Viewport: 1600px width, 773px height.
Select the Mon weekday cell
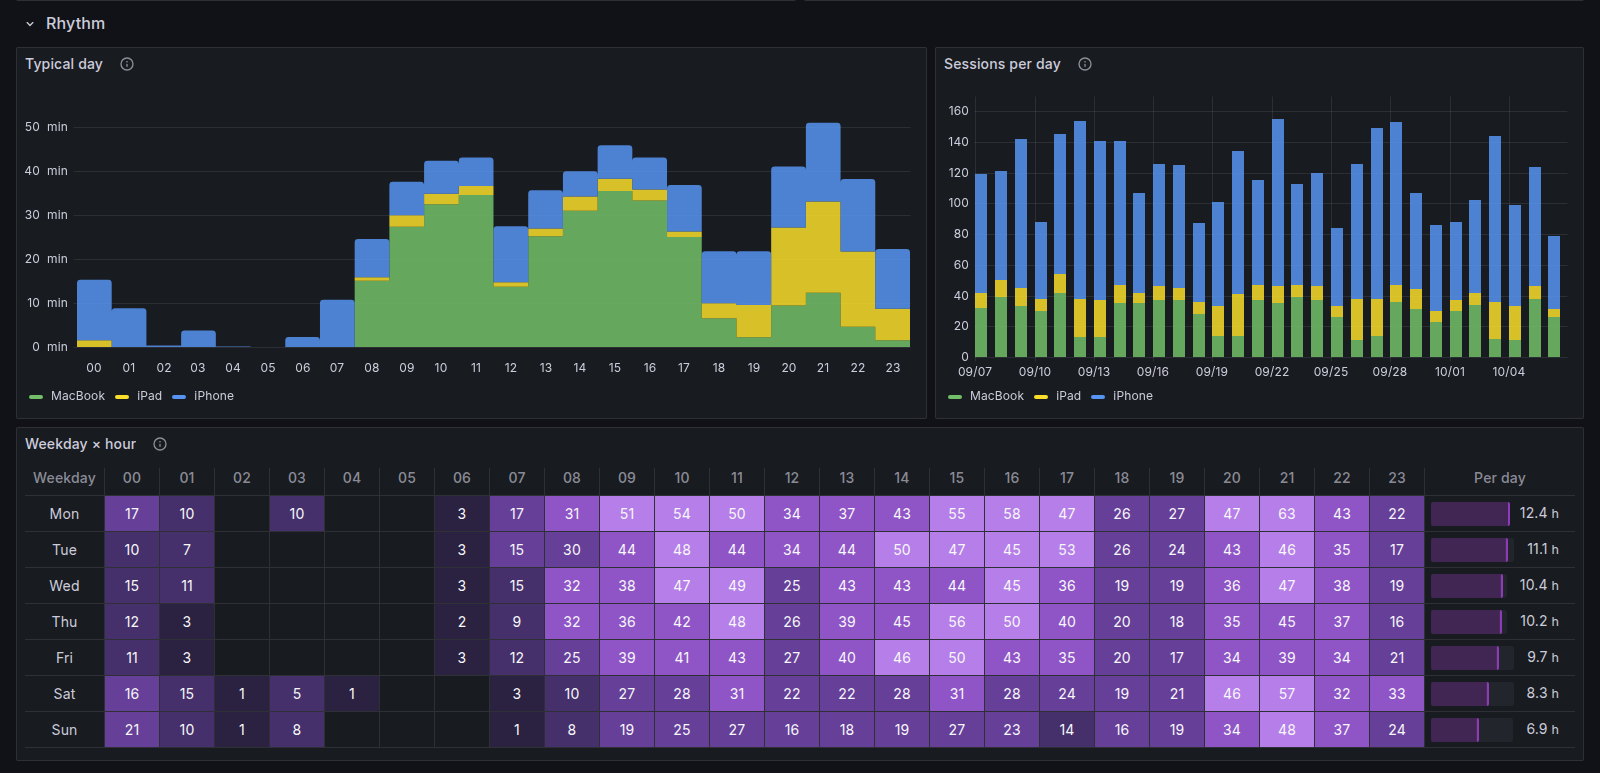tap(64, 514)
